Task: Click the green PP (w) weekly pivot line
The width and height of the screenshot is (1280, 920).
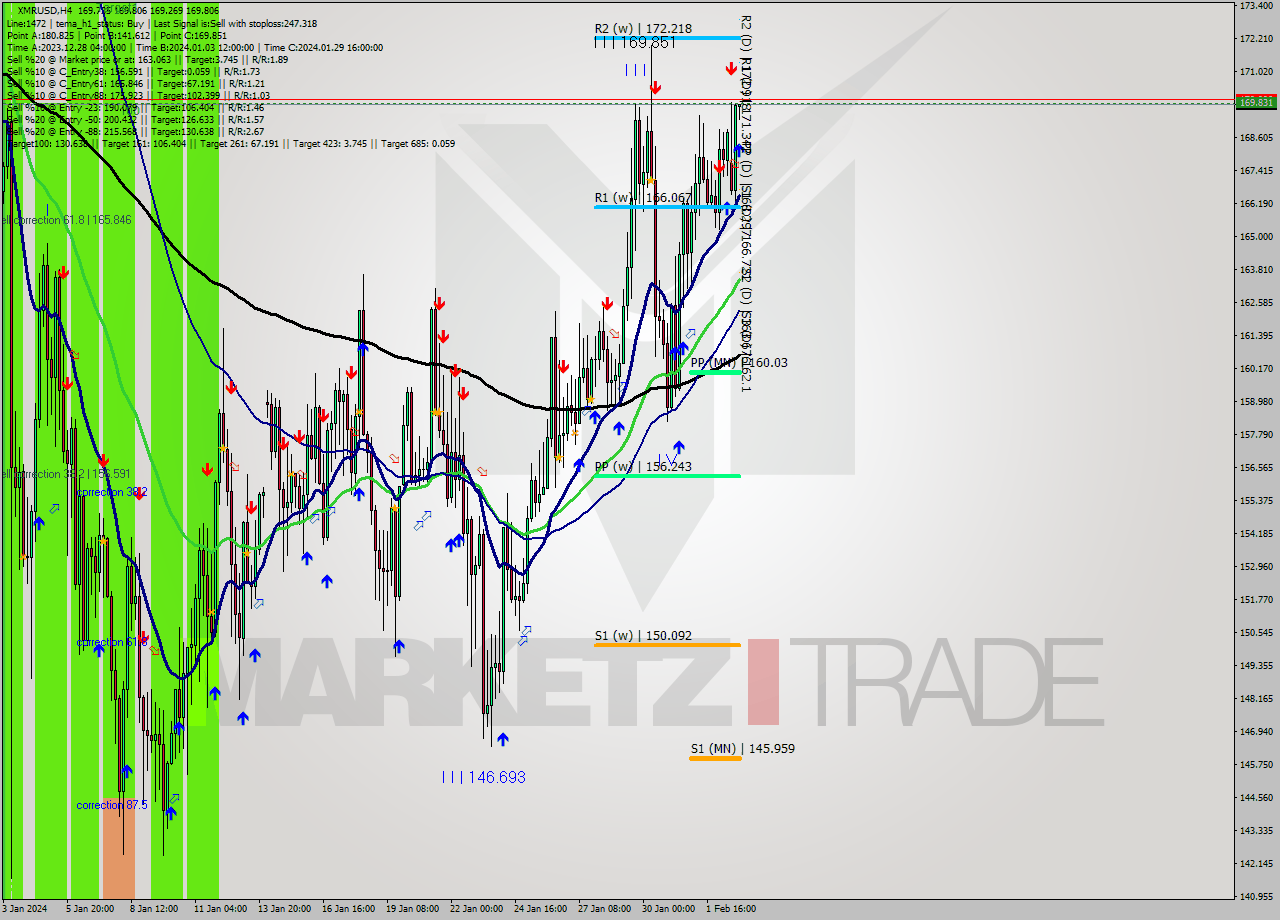Action: (x=667, y=476)
